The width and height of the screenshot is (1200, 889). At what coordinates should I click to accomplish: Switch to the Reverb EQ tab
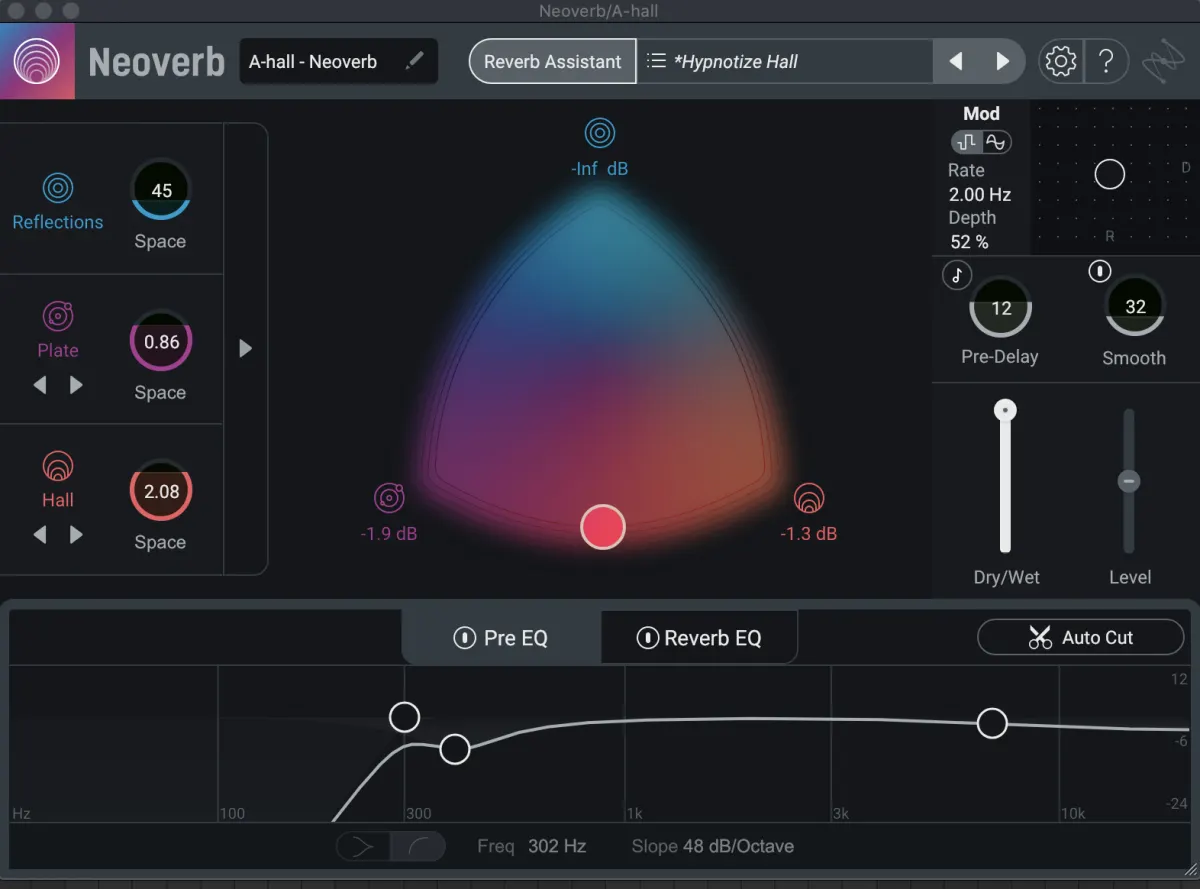(699, 638)
